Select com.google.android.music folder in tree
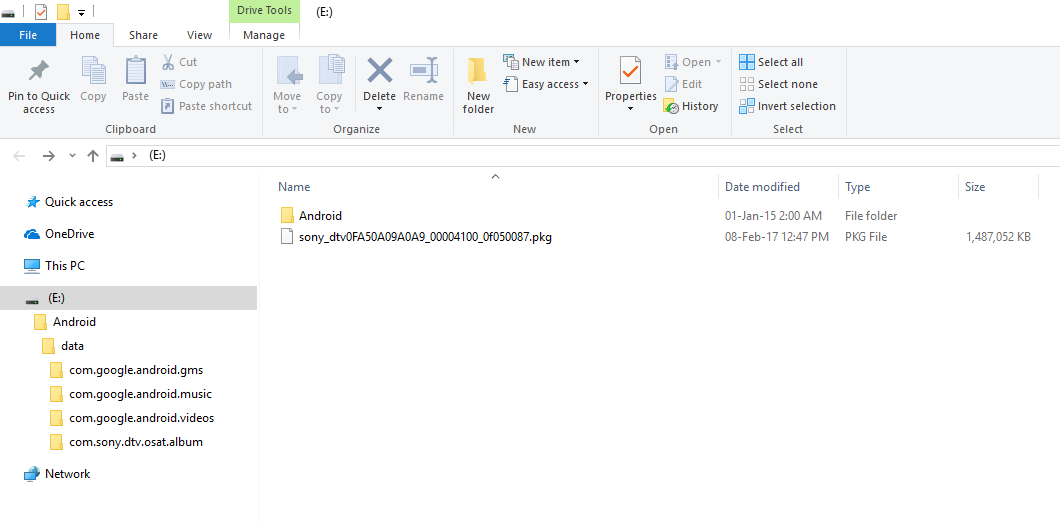 (140, 394)
